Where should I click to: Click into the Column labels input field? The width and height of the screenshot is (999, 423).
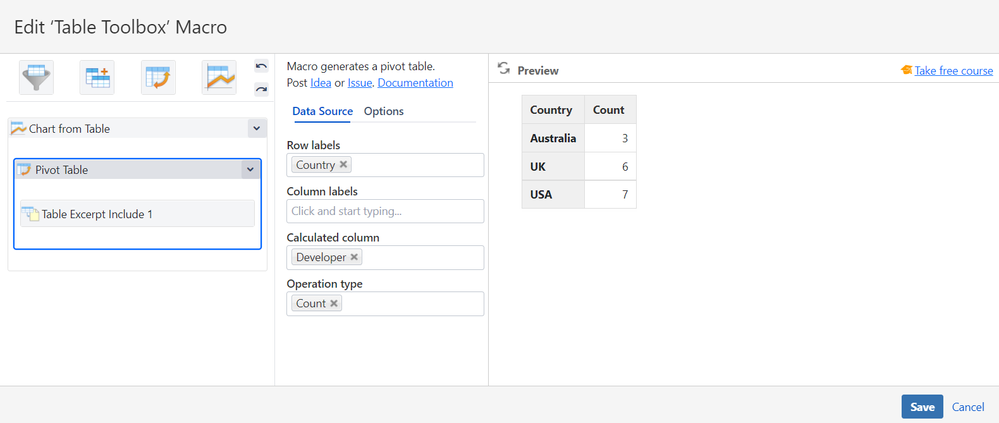[385, 211]
